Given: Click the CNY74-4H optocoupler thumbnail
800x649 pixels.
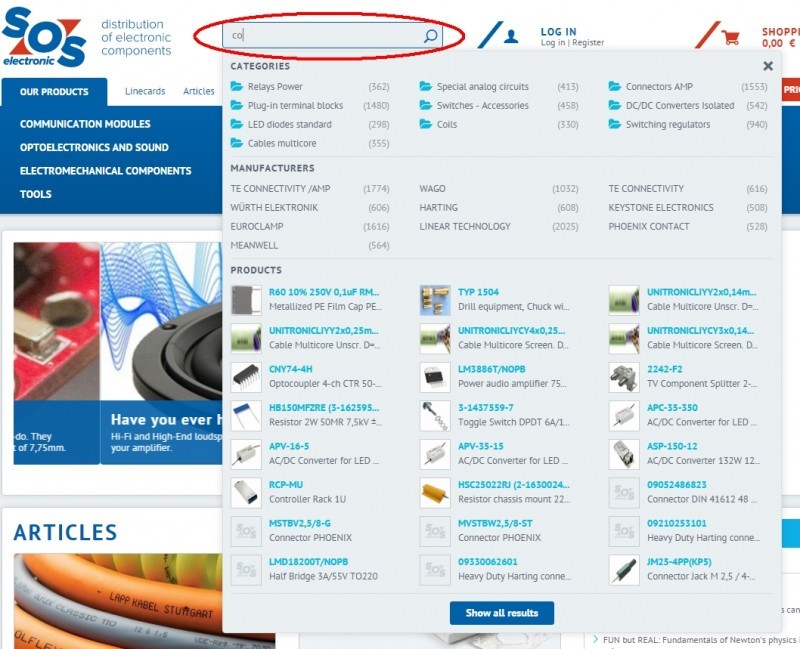Looking at the screenshot, I should click(246, 377).
